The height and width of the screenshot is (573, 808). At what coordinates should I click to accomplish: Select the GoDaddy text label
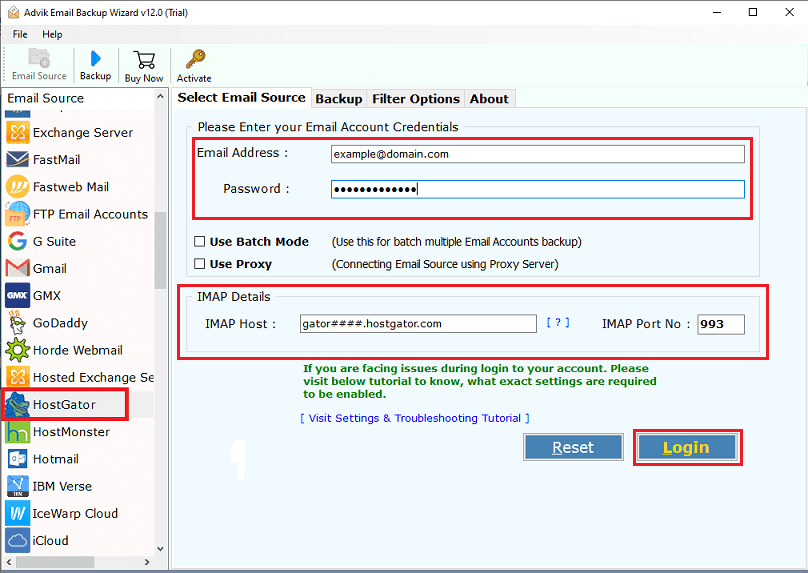(x=60, y=323)
